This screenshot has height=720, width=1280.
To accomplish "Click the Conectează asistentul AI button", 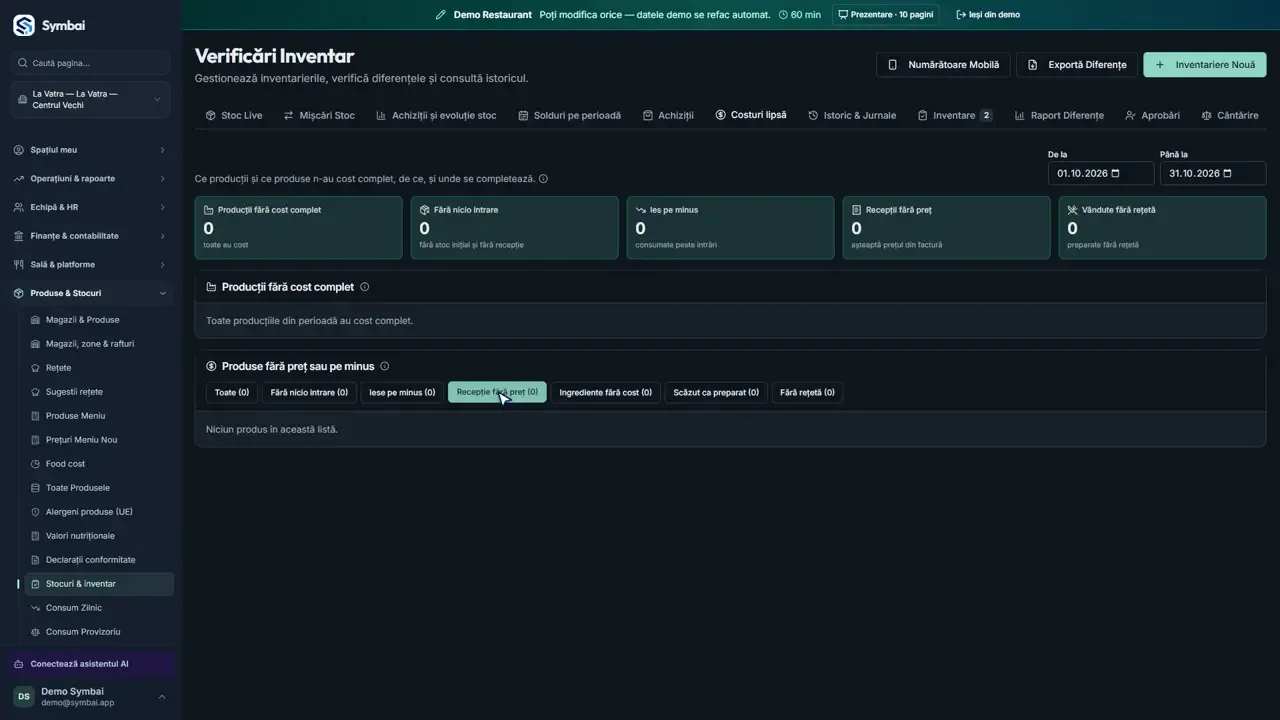I will [x=90, y=664].
